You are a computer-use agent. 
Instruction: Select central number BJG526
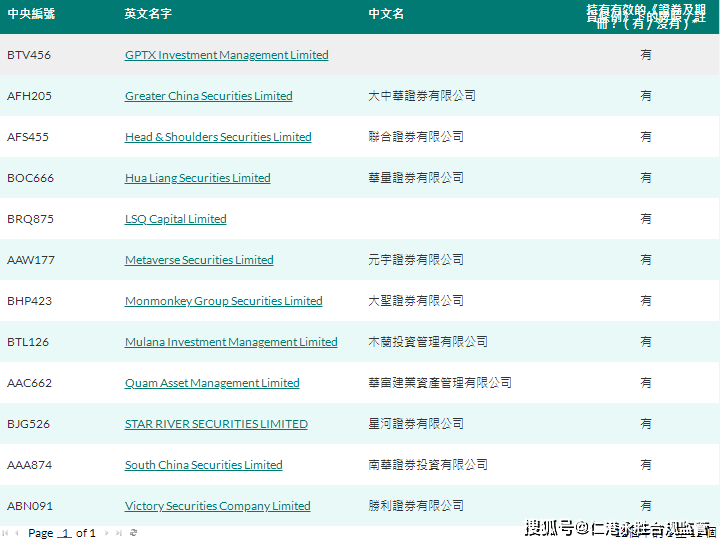tap(28, 424)
